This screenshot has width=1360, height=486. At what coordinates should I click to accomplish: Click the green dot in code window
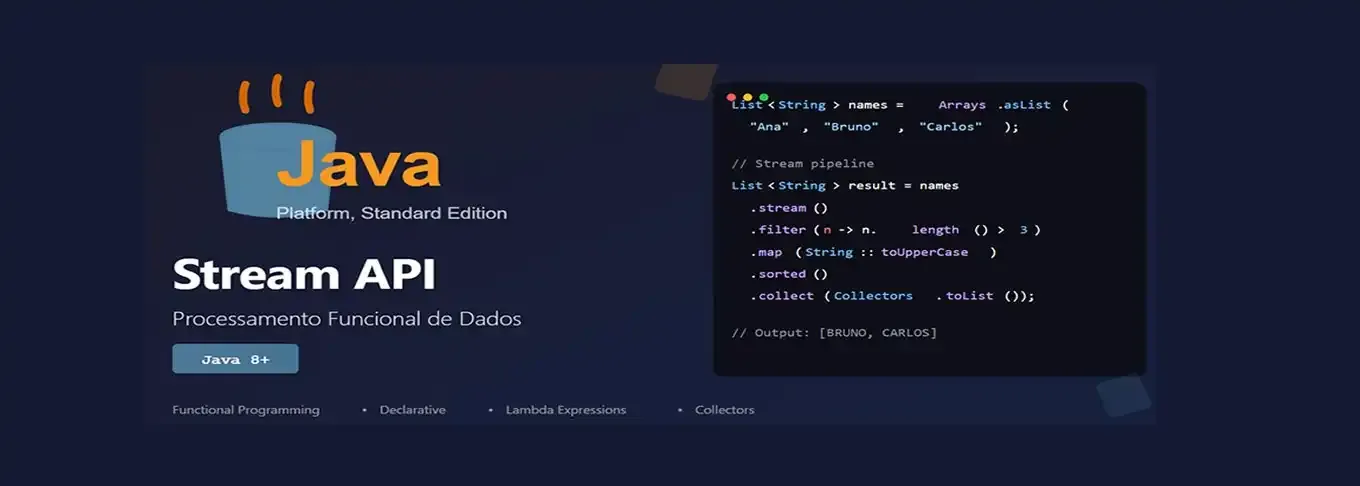click(764, 97)
